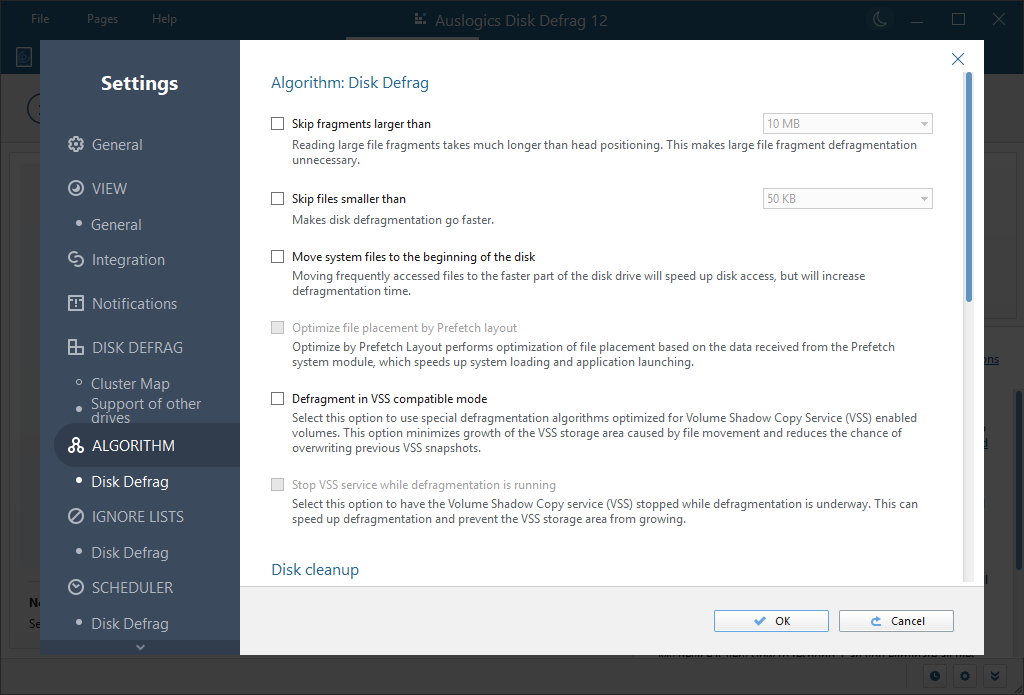
Task: Select Support of other drives item
Action: click(x=146, y=410)
